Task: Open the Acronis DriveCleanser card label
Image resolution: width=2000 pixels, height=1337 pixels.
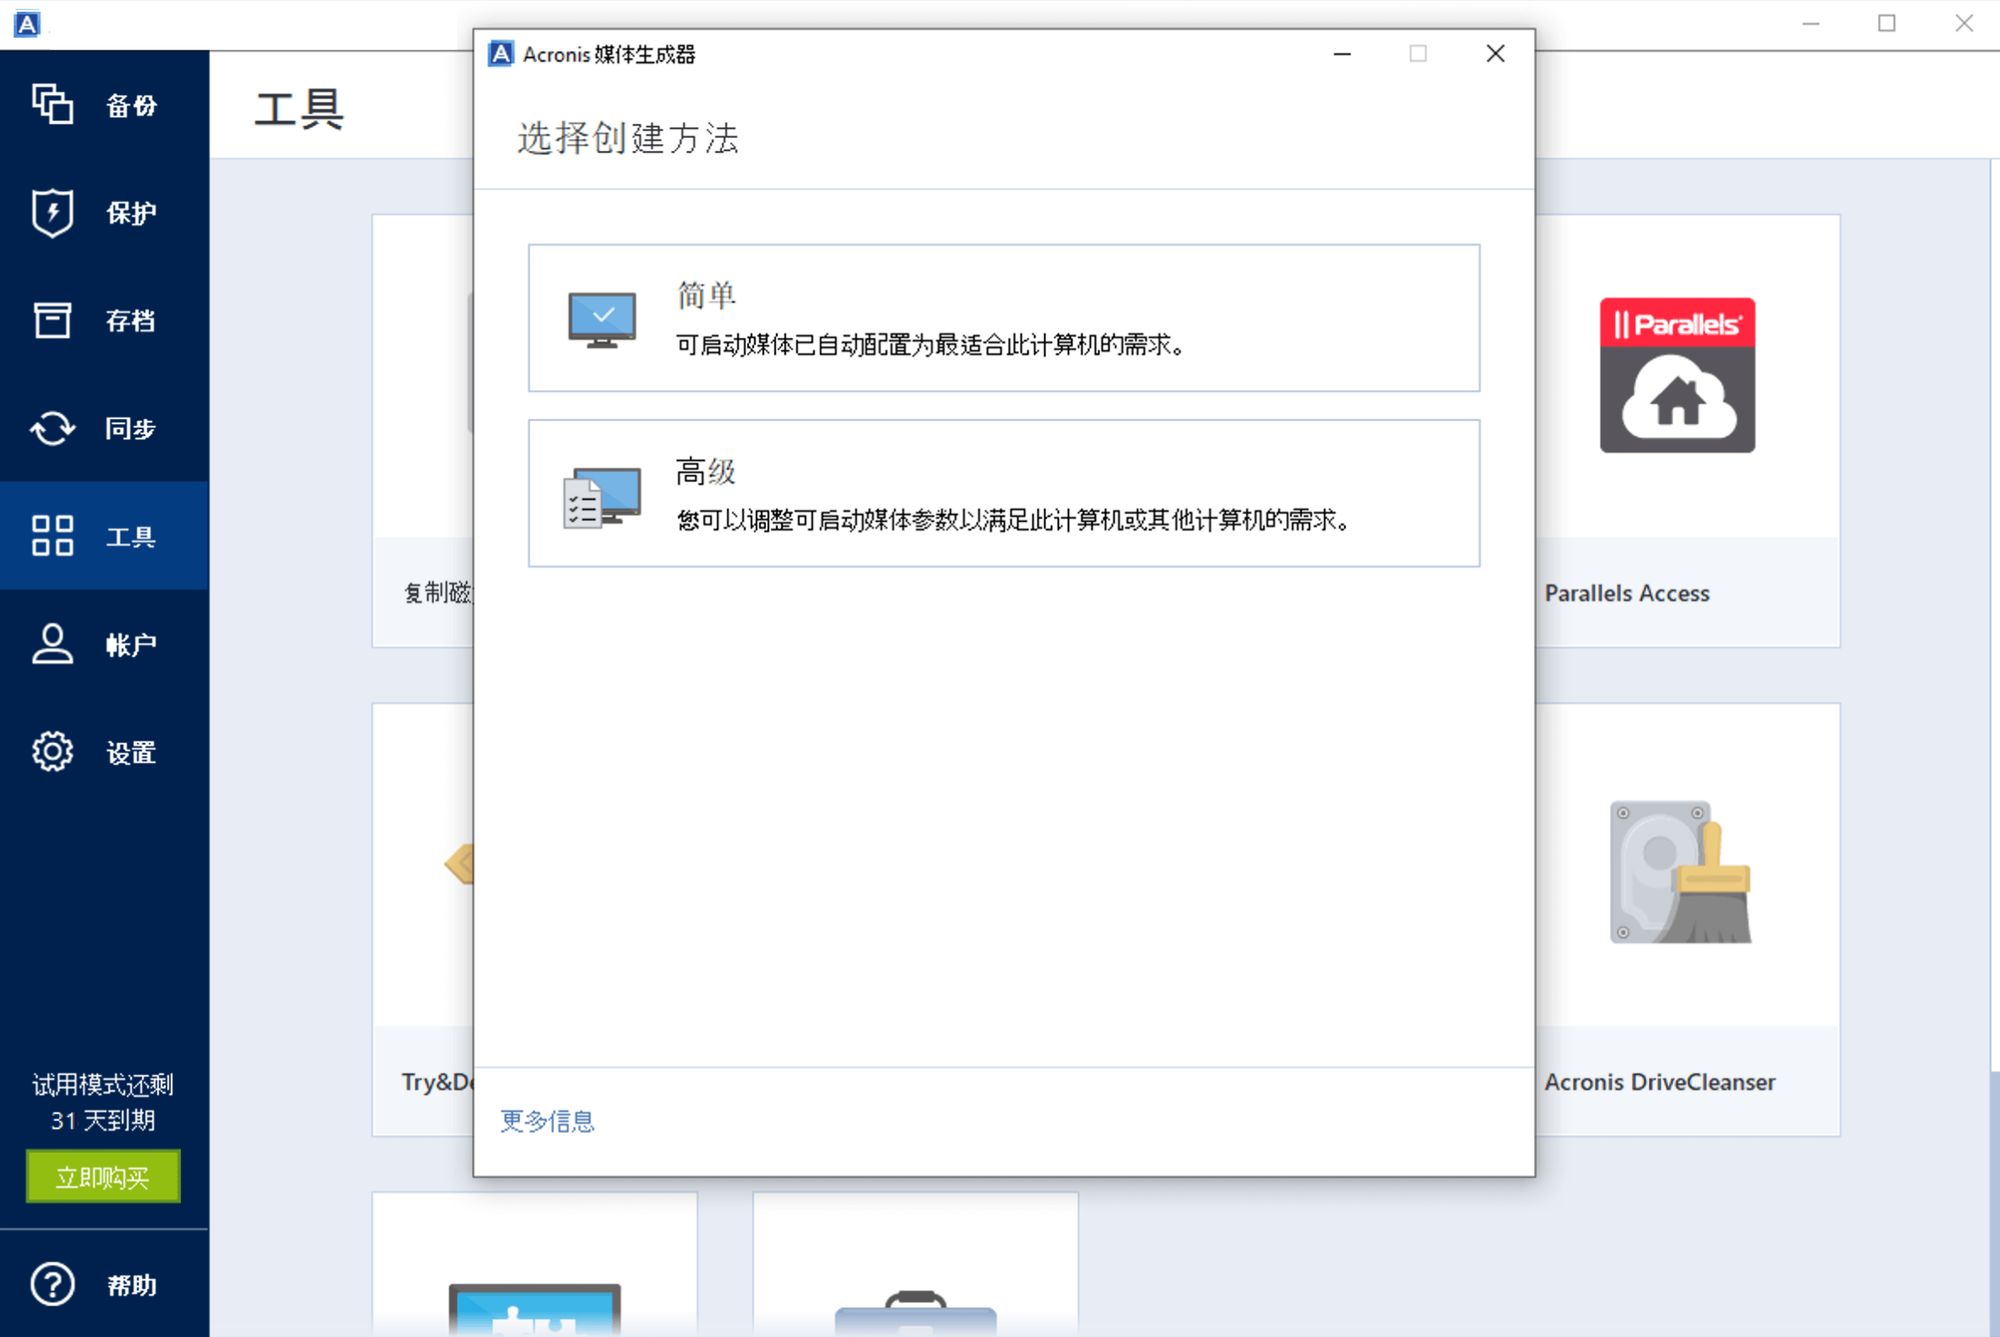Action: pyautogui.click(x=1660, y=1082)
